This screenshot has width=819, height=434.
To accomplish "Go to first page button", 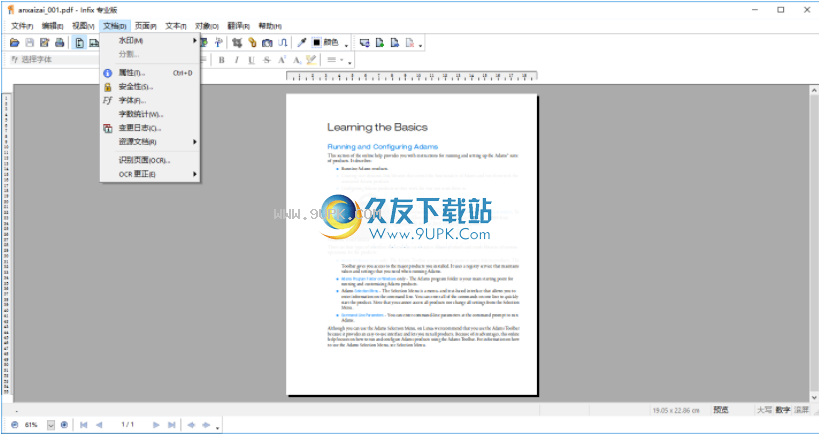I will click(84, 425).
